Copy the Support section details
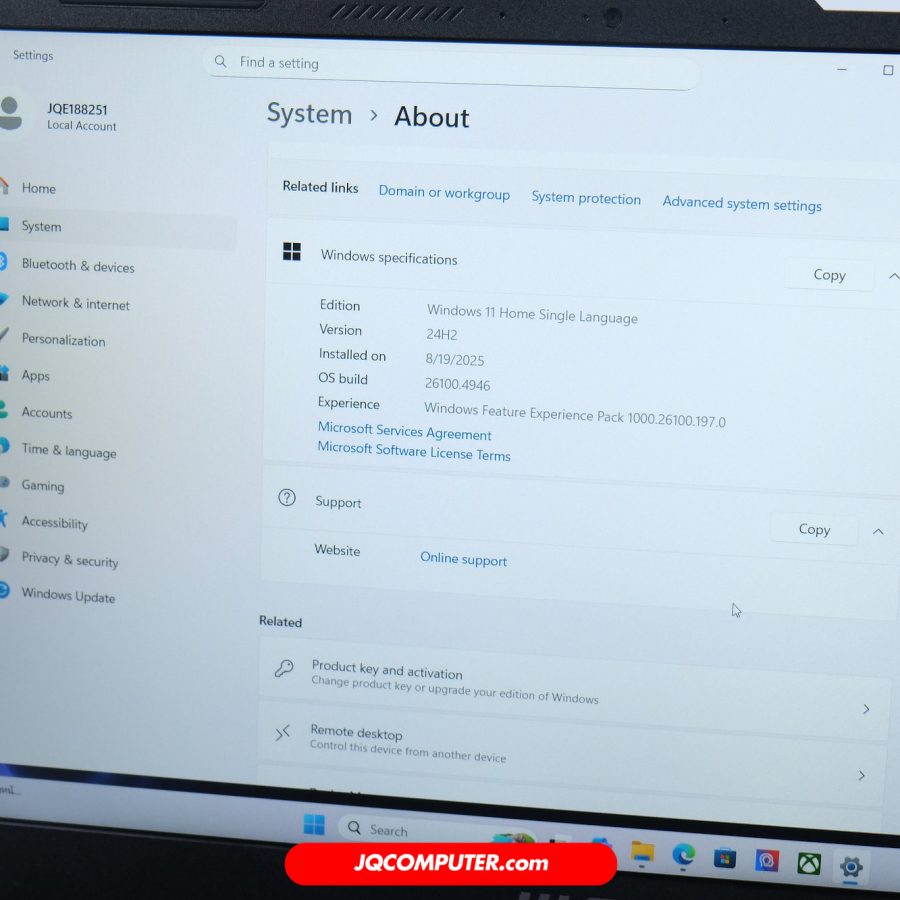900x900 pixels. (x=814, y=529)
